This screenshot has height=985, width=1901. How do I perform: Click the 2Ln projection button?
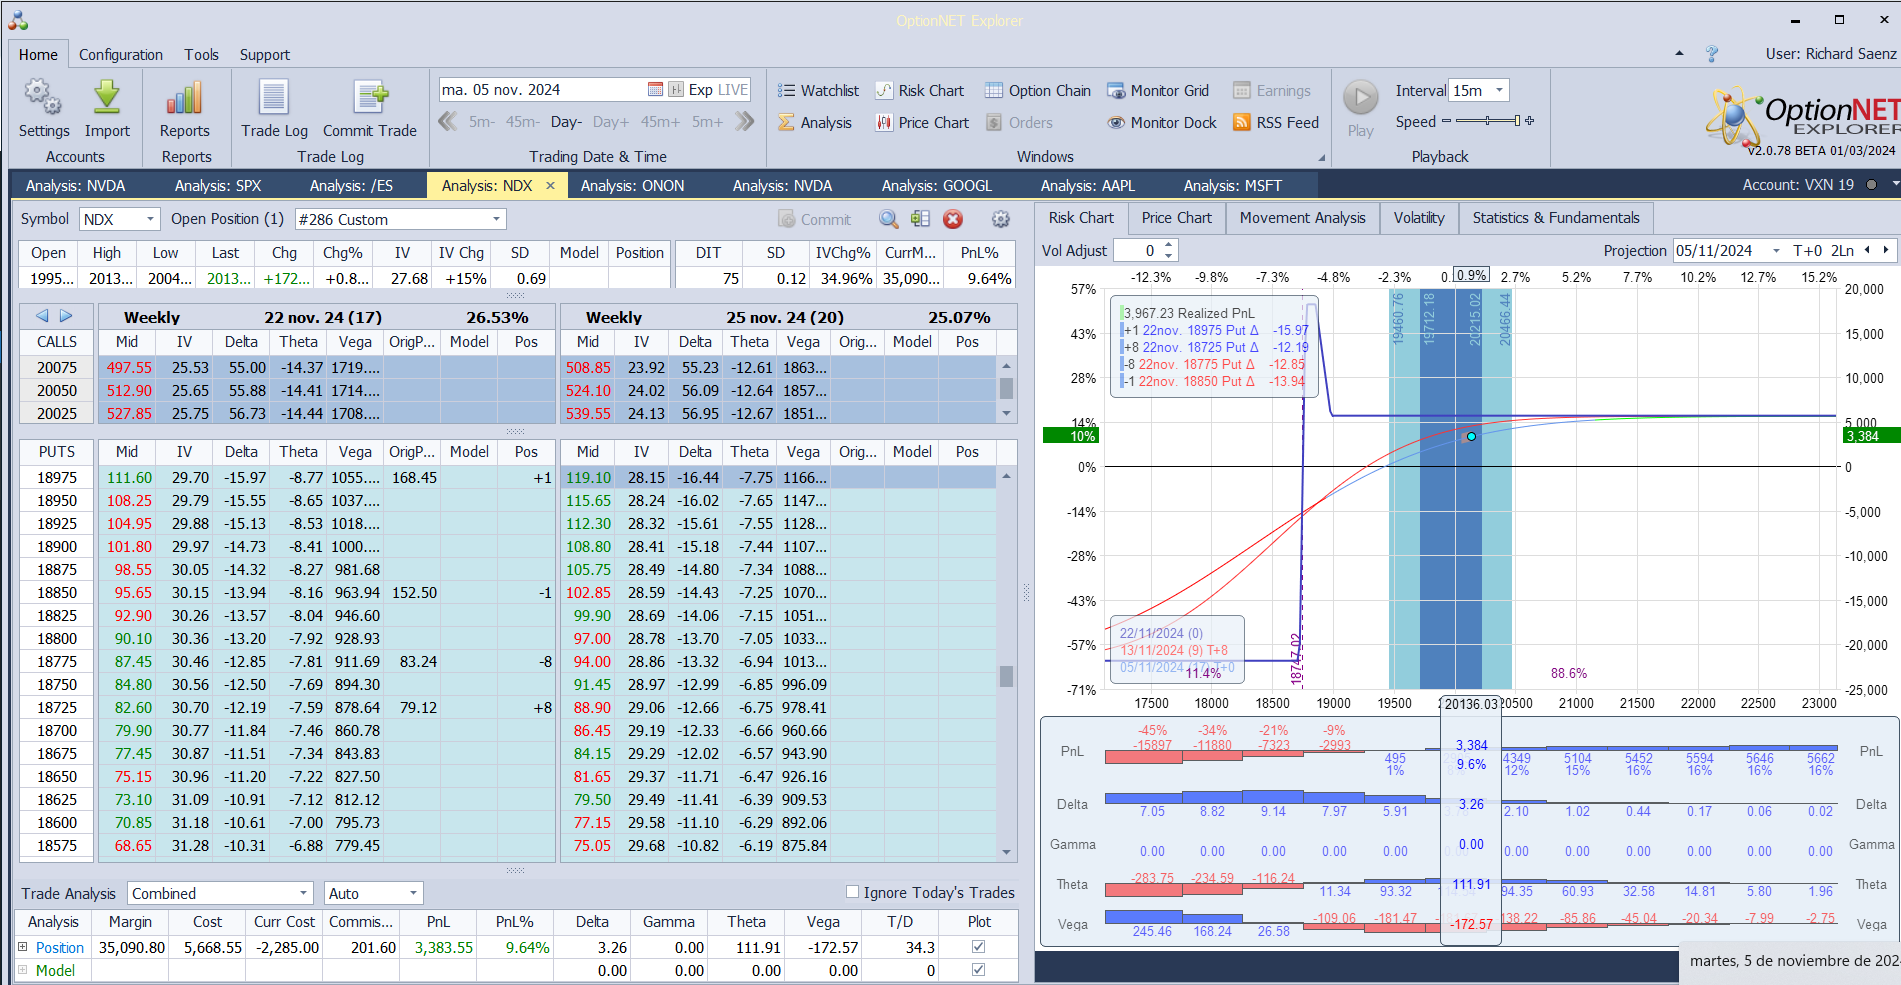pos(1842,250)
